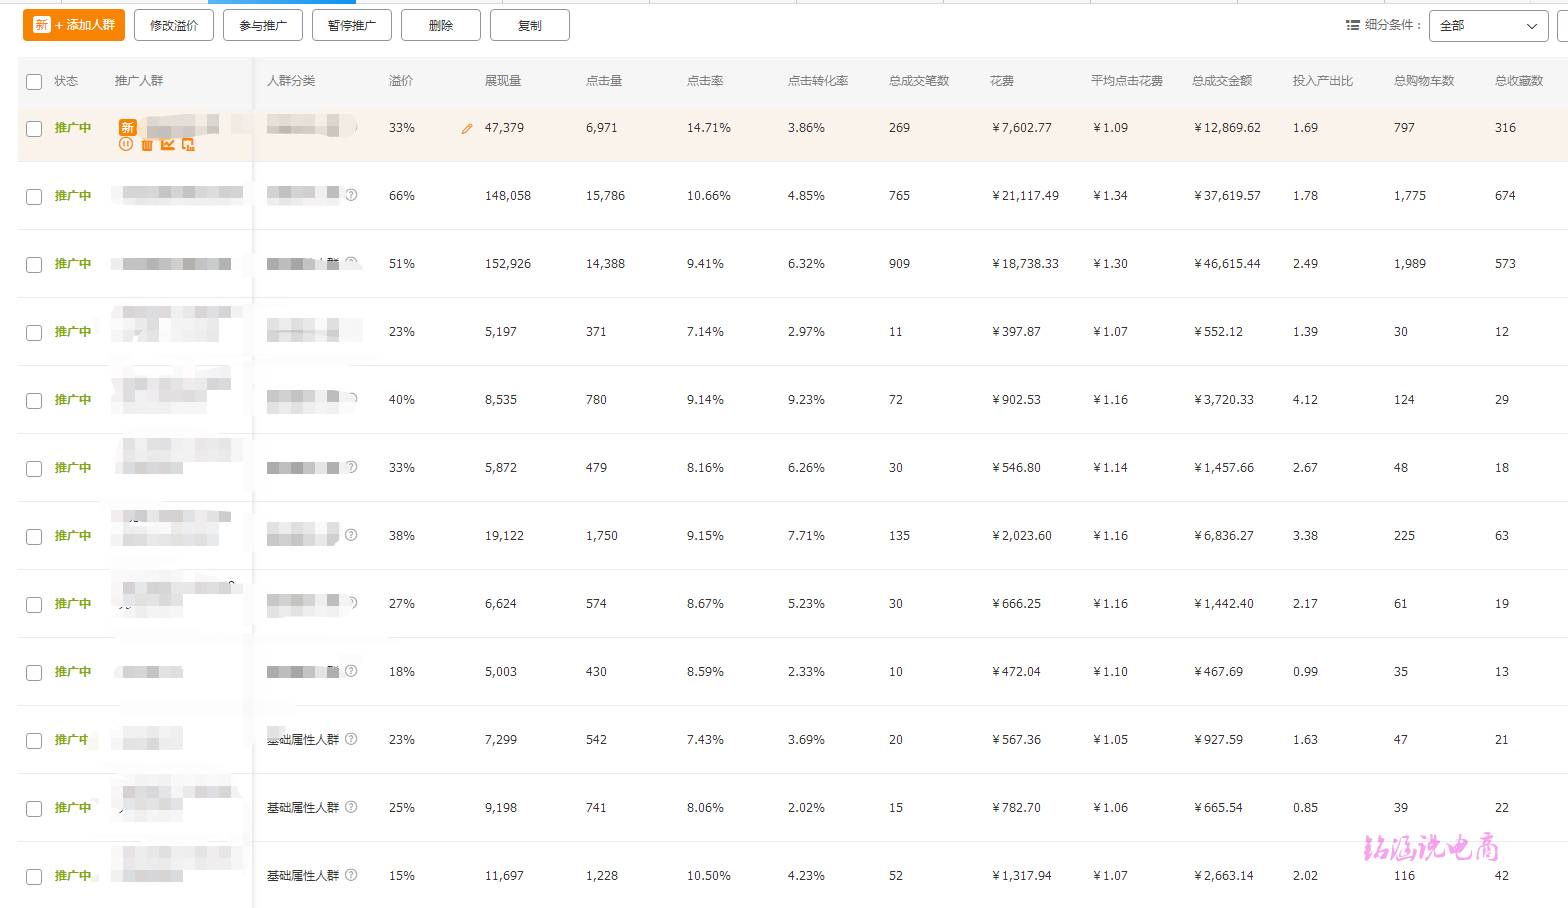This screenshot has height=908, width=1568.
Task: Click the 修改溢价 button
Action: click(174, 25)
